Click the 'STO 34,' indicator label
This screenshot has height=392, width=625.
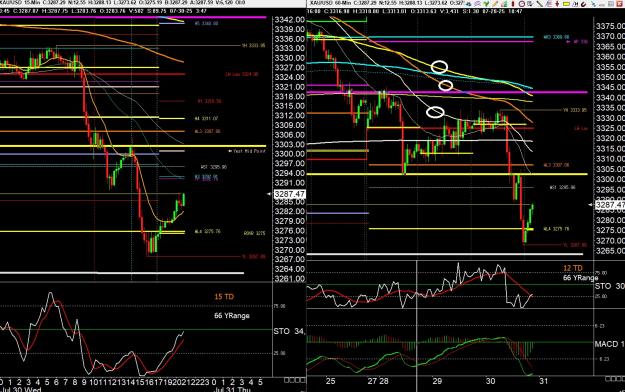289,331
